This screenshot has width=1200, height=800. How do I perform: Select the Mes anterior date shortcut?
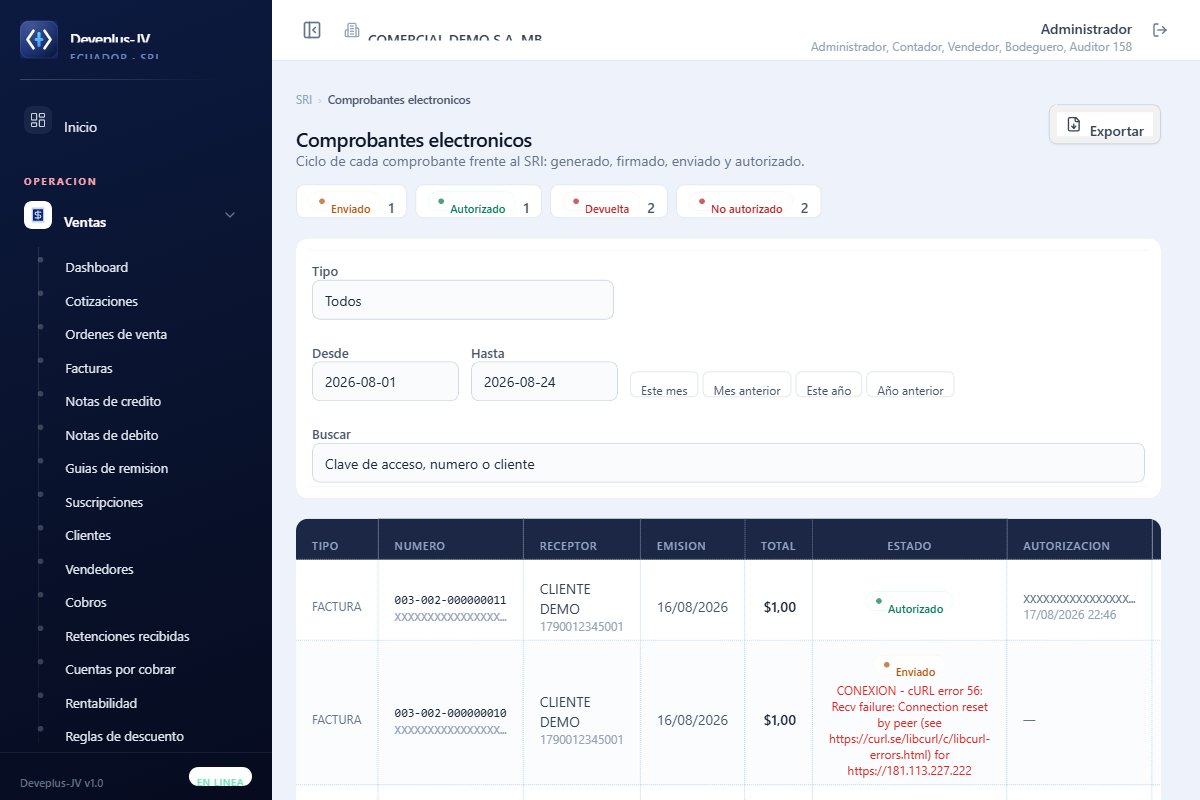747,385
